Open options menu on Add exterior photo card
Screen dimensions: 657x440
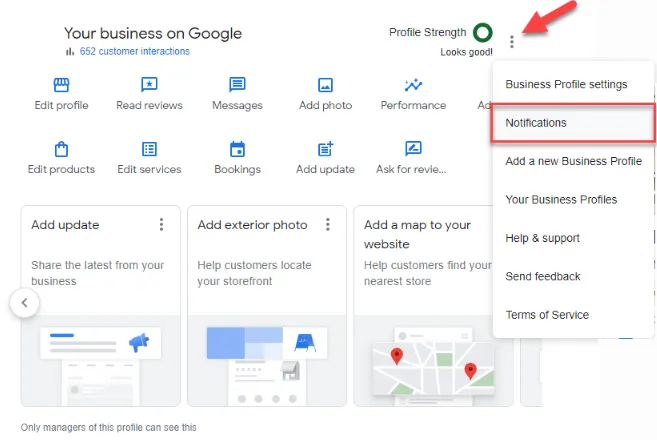(x=328, y=225)
